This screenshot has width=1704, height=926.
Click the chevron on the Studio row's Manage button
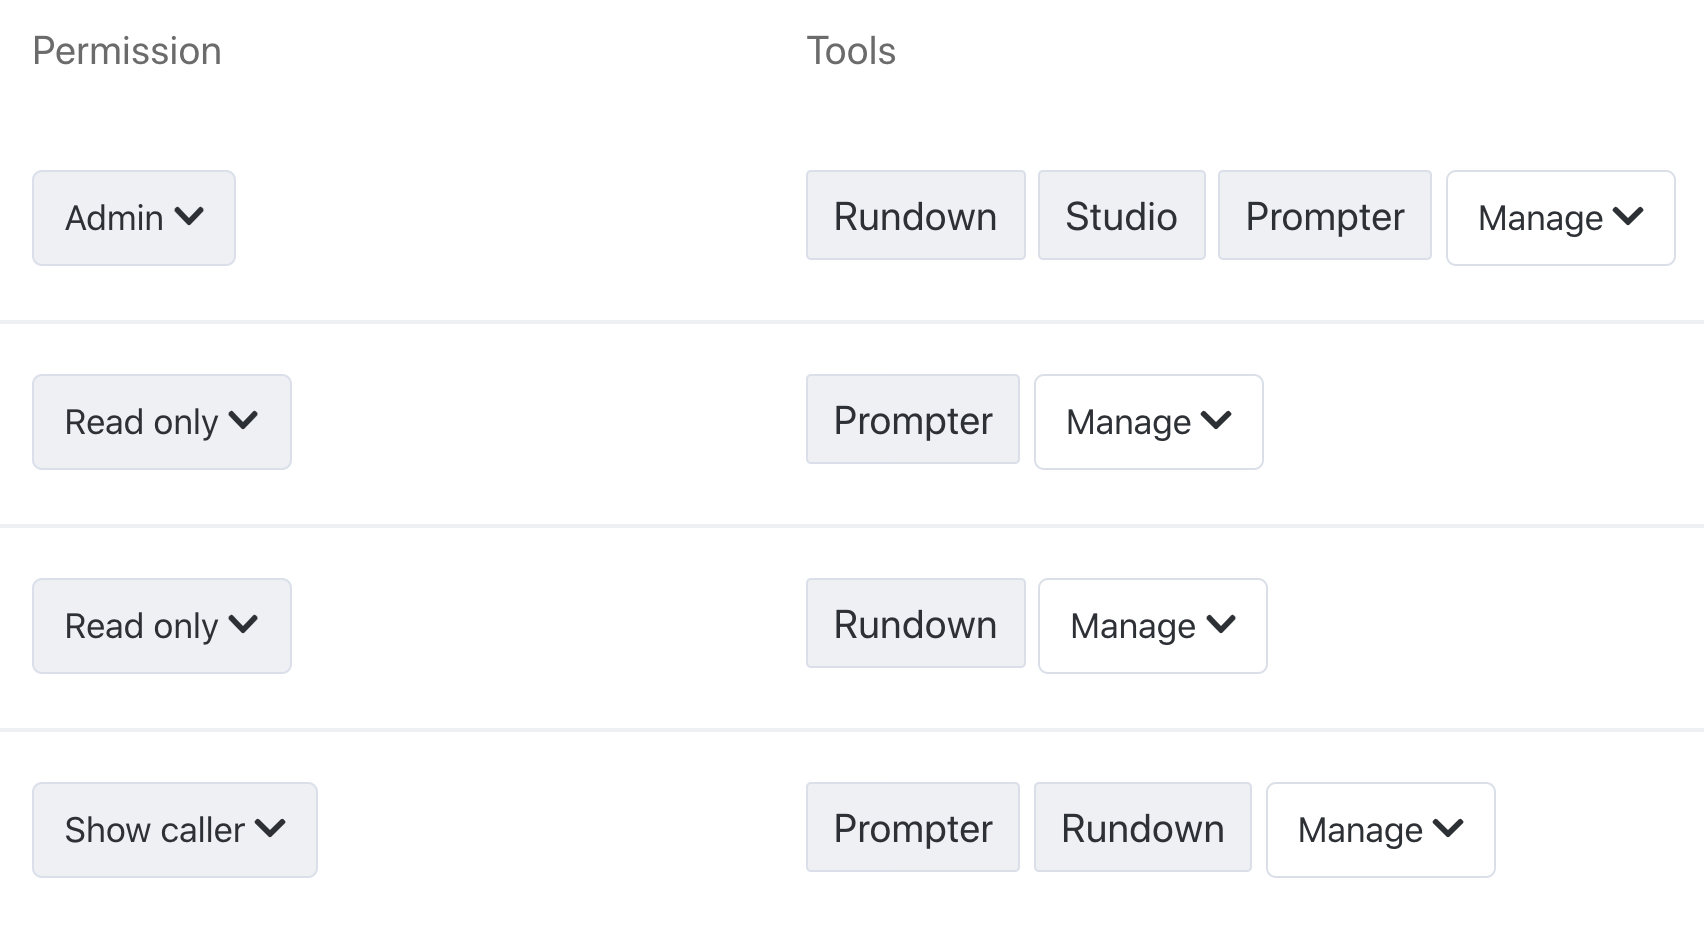(1628, 216)
